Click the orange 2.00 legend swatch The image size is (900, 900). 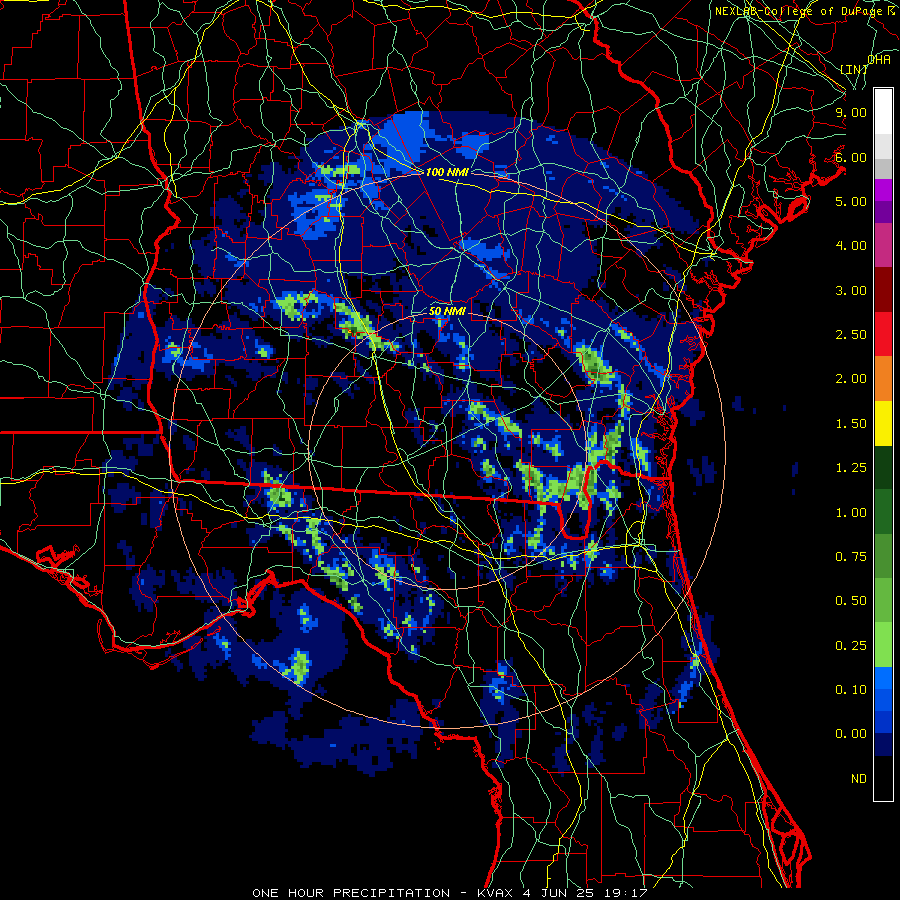pos(883,379)
